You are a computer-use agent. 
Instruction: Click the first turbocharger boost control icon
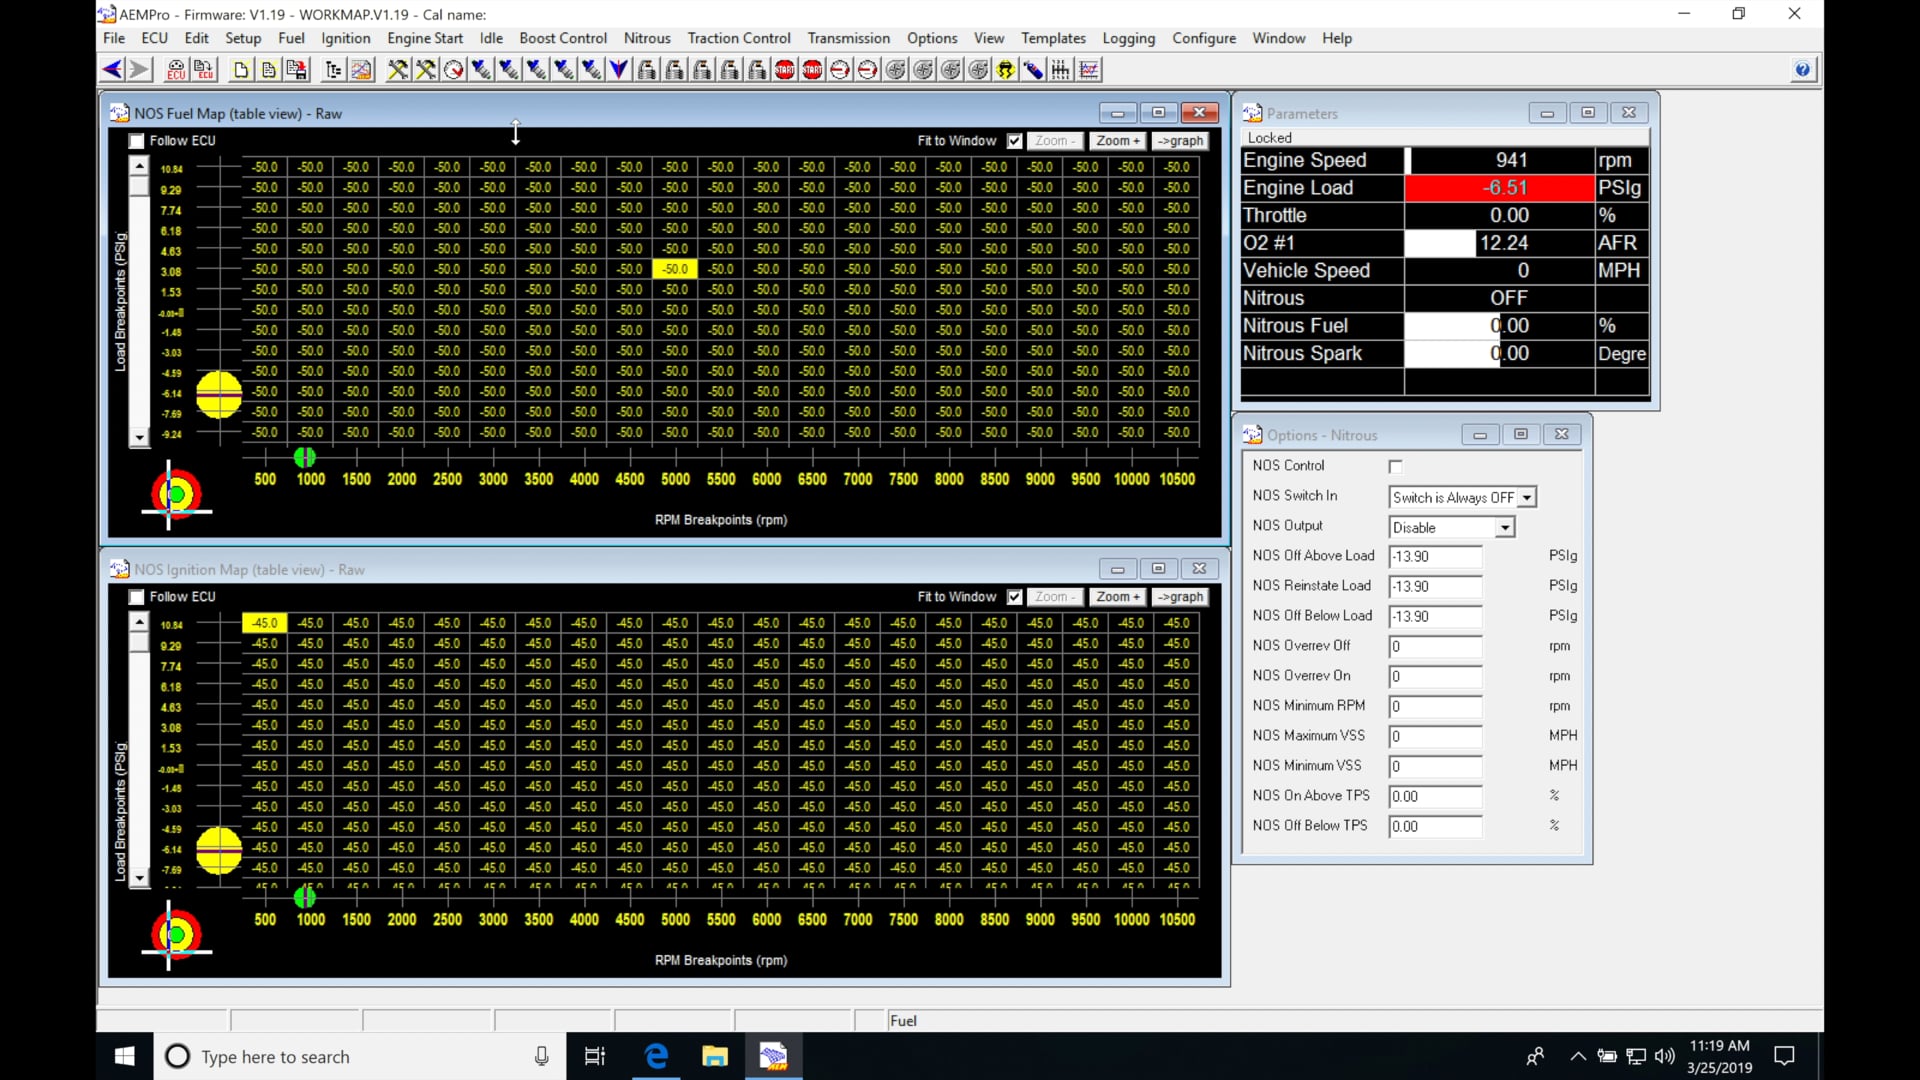coord(896,69)
